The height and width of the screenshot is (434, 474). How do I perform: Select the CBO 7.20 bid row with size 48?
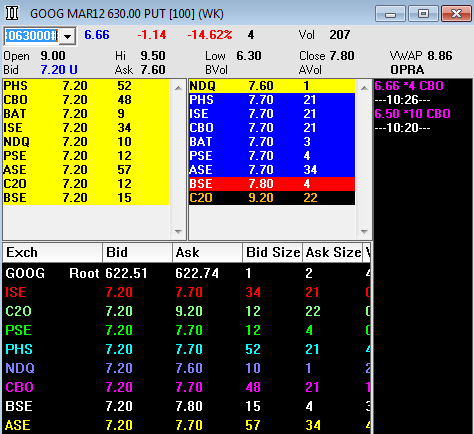click(86, 100)
